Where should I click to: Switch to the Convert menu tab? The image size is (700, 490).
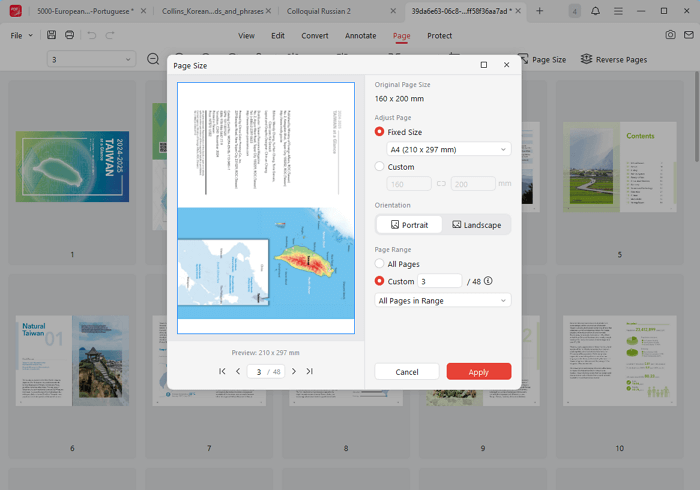314,35
